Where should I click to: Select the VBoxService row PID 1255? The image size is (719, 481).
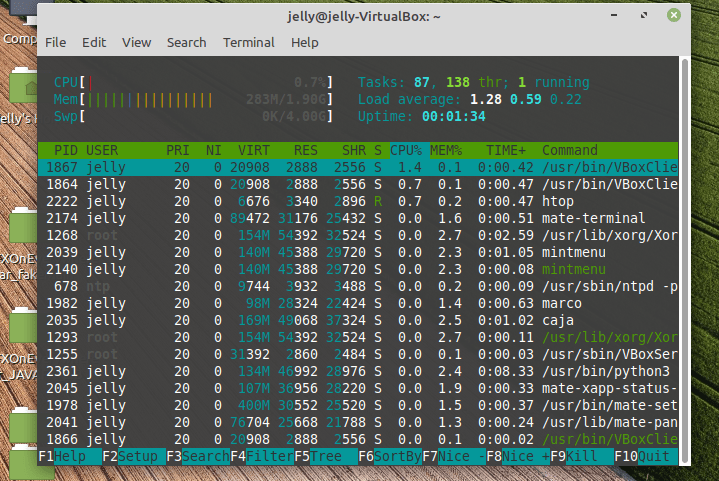coord(358,354)
